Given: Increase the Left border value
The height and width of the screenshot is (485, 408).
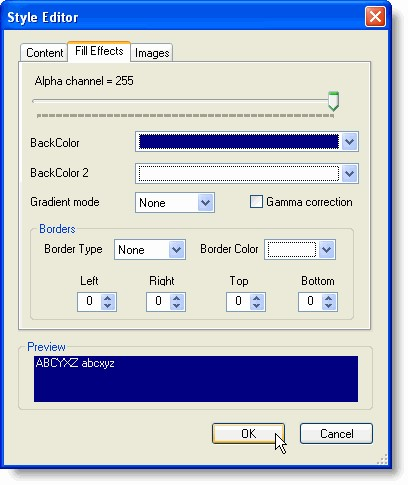Looking at the screenshot, I should tap(107, 298).
